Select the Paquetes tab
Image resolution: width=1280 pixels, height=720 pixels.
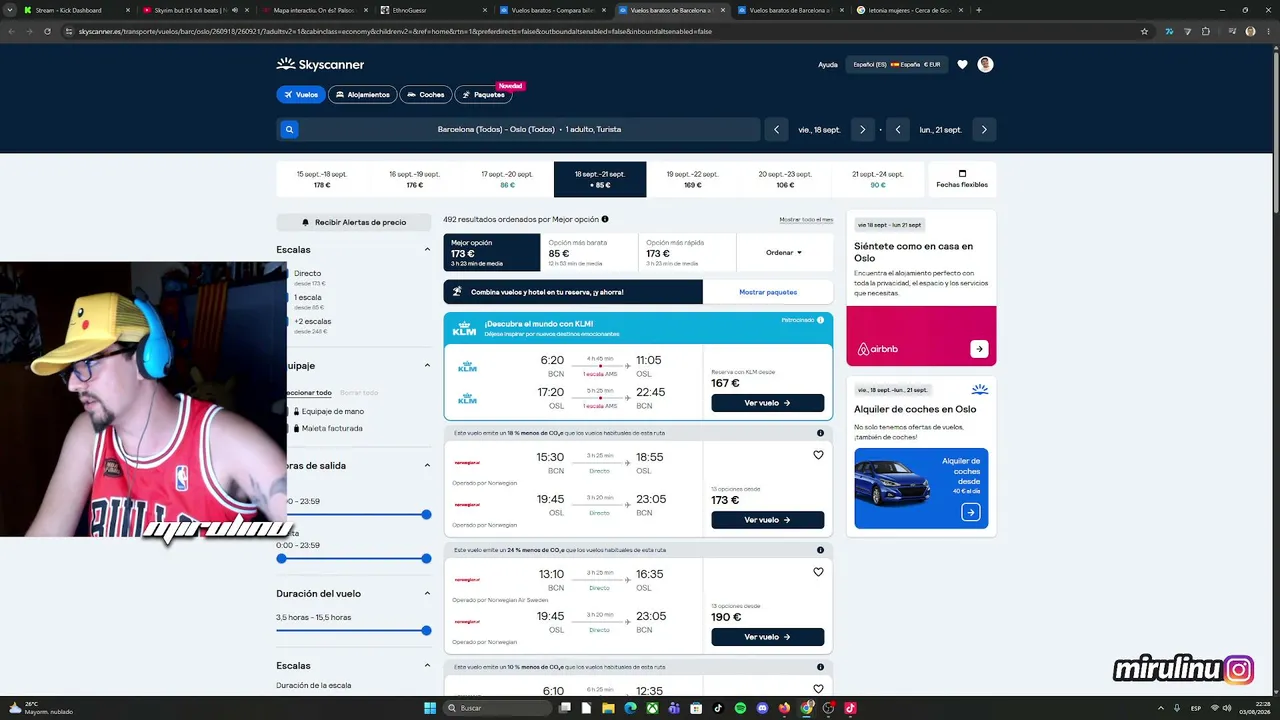tap(483, 95)
